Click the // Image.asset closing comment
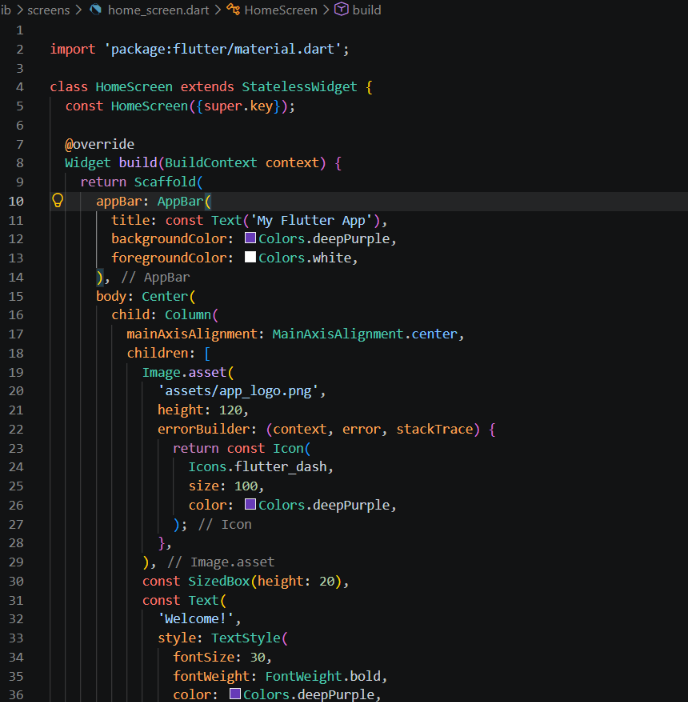 pyautogui.click(x=221, y=562)
